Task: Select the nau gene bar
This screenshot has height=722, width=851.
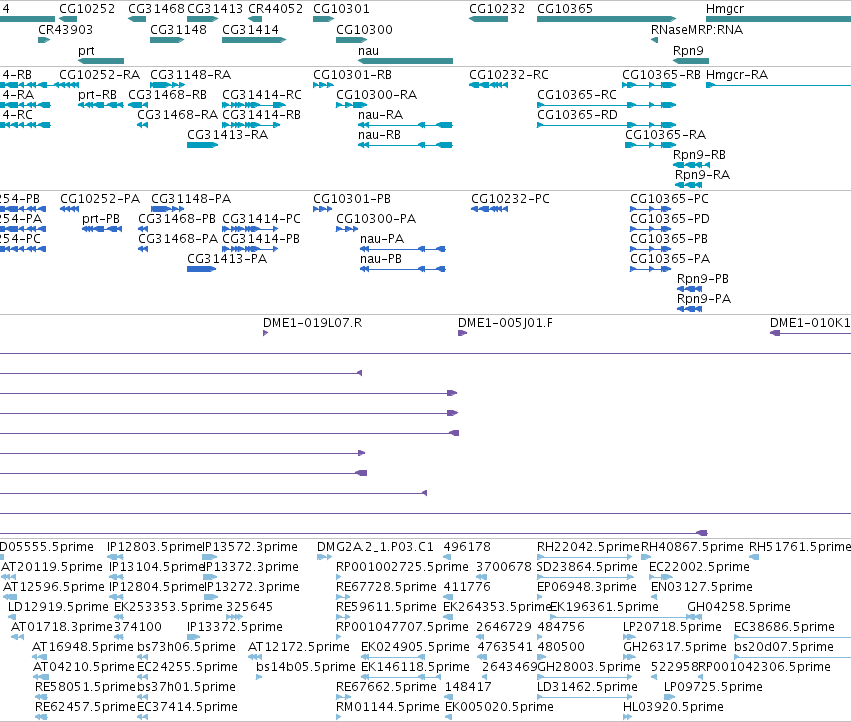Action: pyautogui.click(x=405, y=61)
